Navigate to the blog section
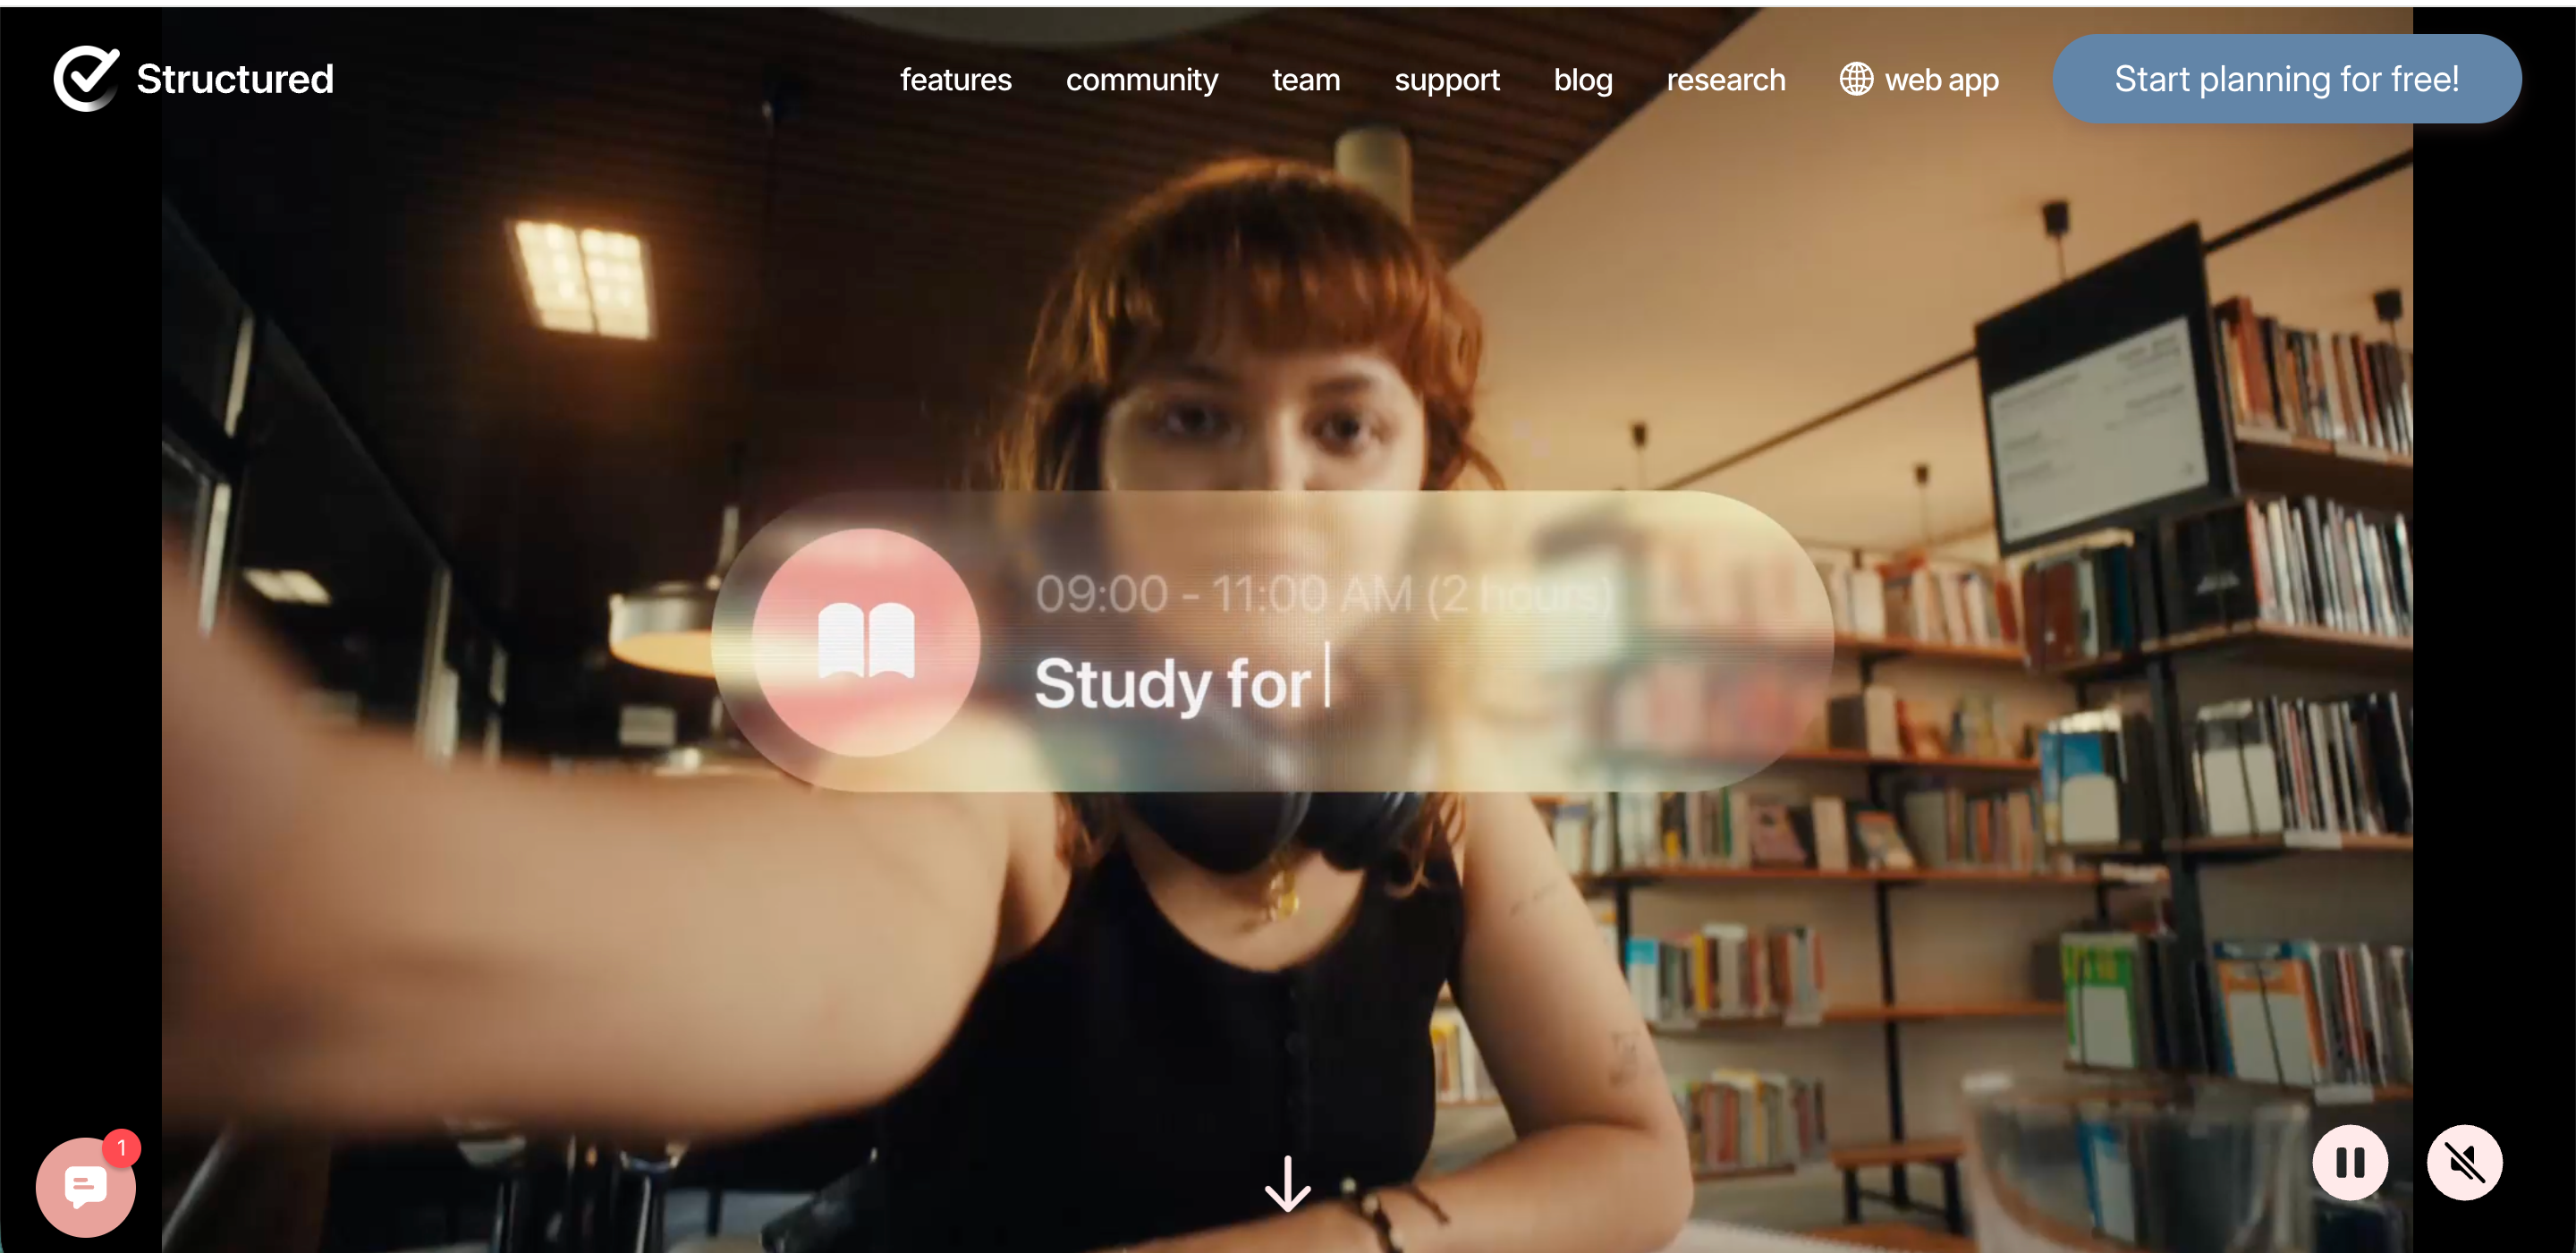The width and height of the screenshot is (2576, 1253). (1583, 79)
